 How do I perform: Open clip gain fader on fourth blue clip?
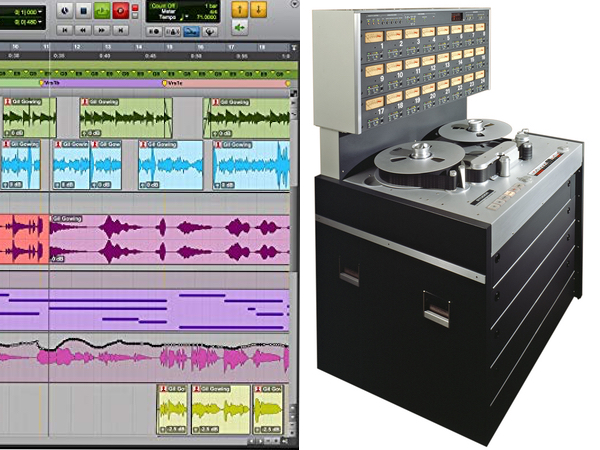[143, 185]
